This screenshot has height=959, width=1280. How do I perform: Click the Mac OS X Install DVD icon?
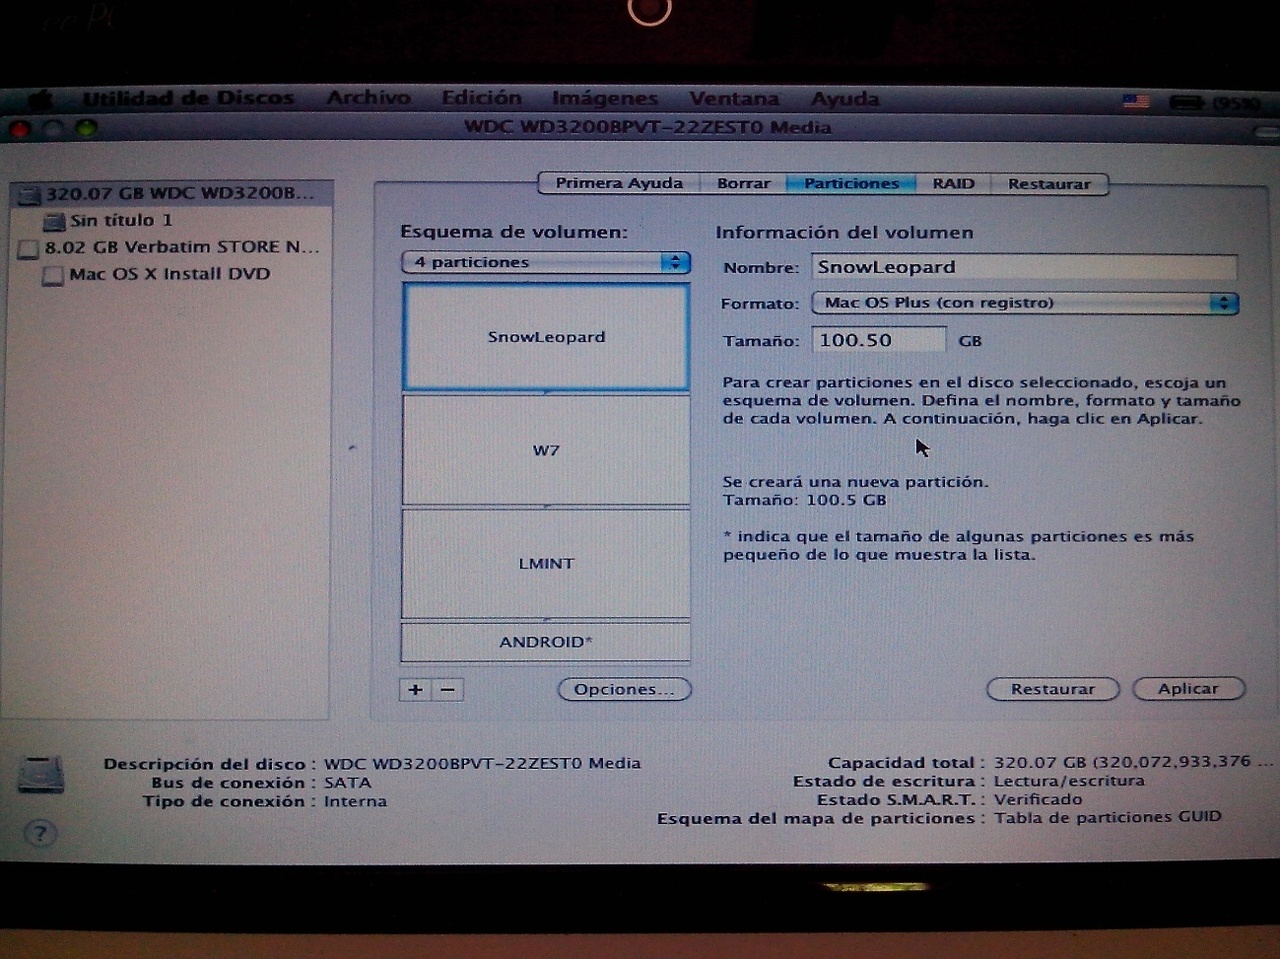pyautogui.click(x=53, y=275)
